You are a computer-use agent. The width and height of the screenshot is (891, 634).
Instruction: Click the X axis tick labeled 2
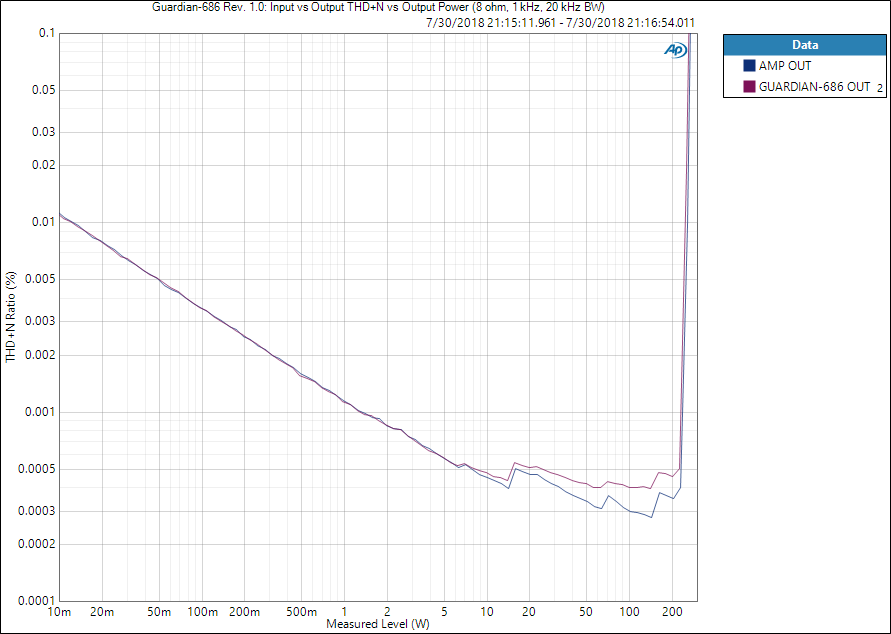[388, 612]
